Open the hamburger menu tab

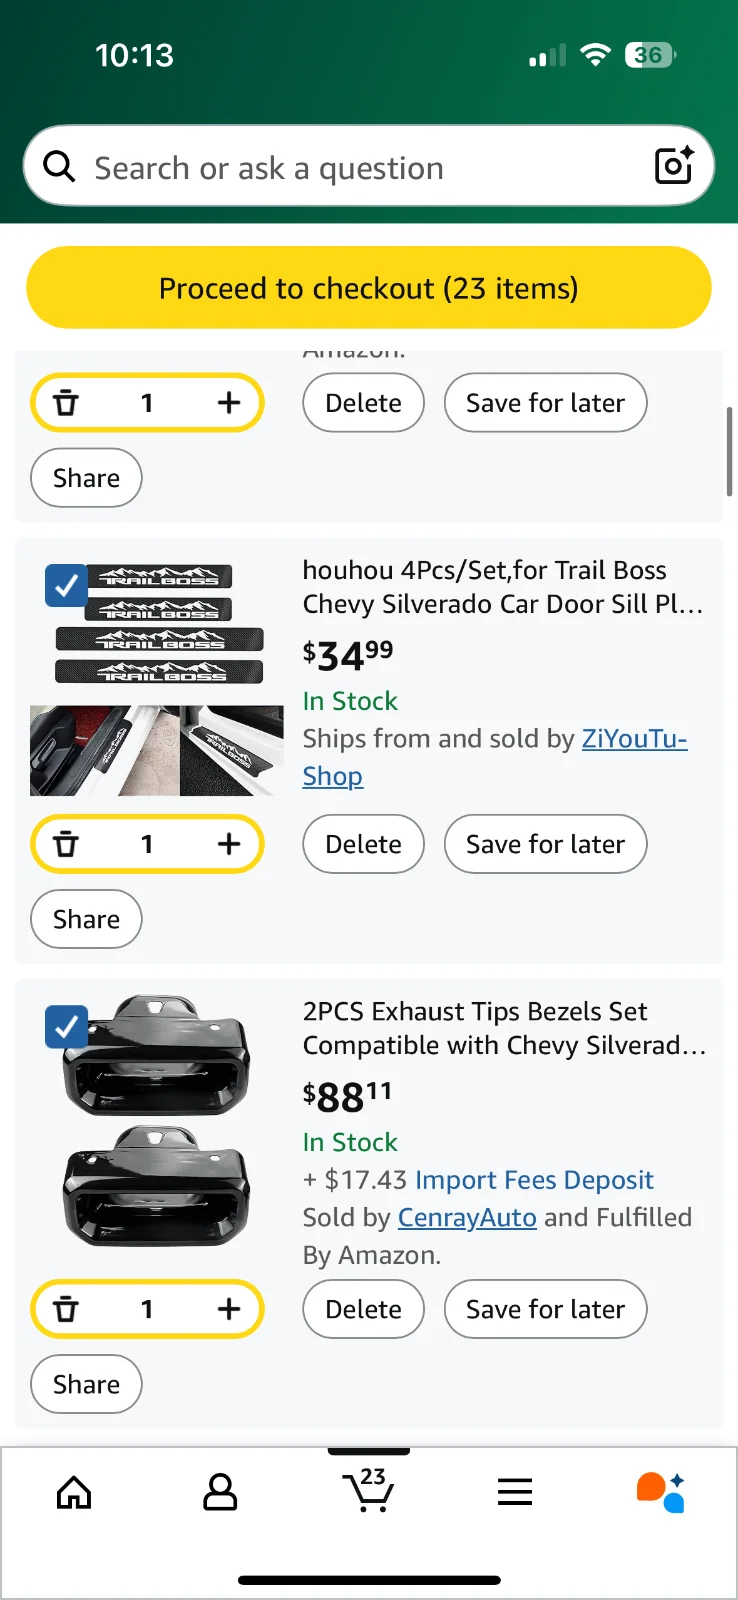[x=515, y=1493]
